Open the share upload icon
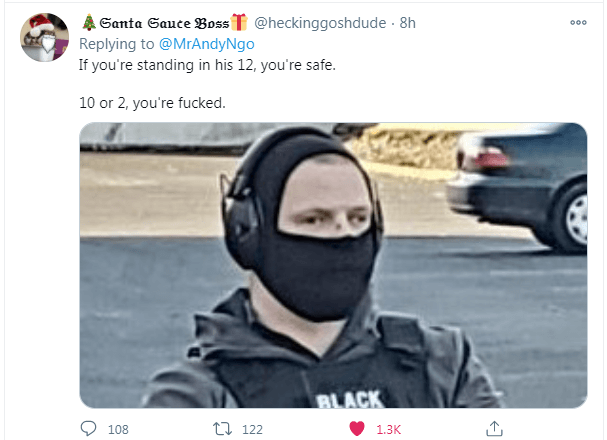Screen dimensions: 607x440 point(494,428)
